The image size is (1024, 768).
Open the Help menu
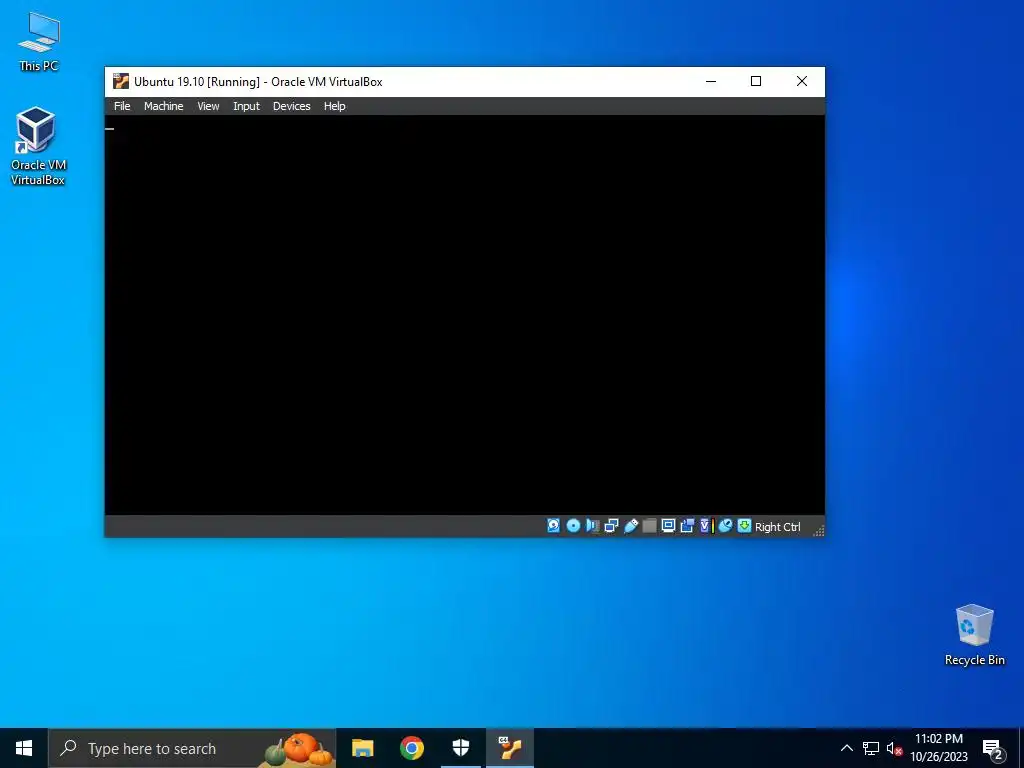click(x=334, y=106)
